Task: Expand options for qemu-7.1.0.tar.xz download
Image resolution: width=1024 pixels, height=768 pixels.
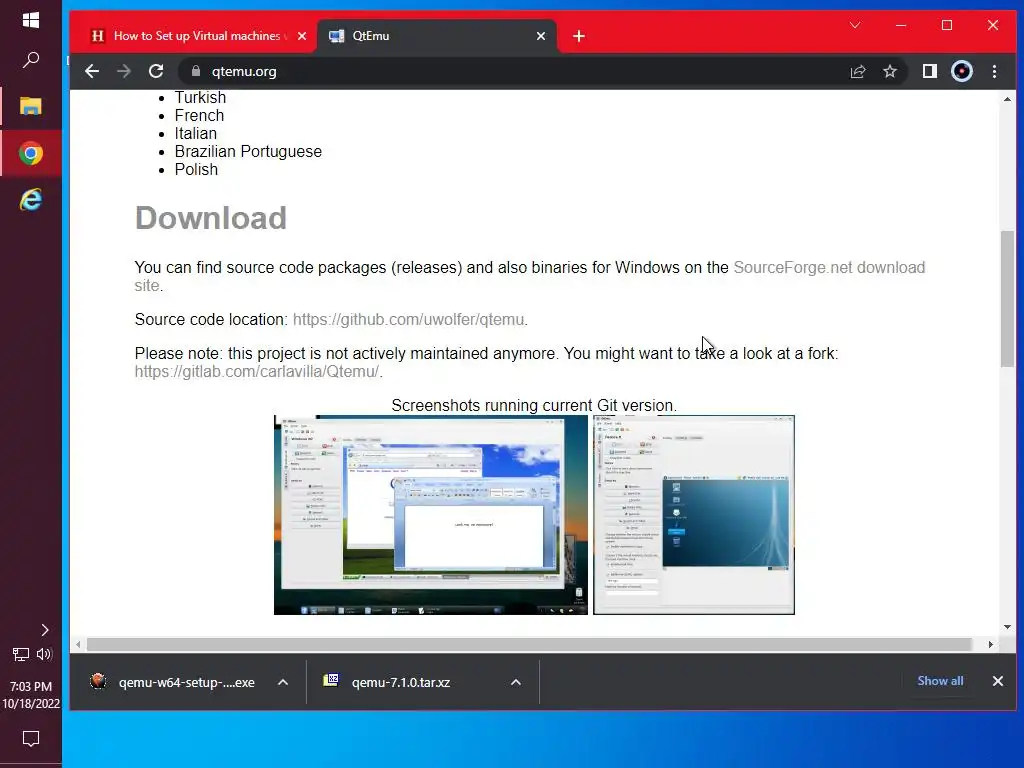Action: pyautogui.click(x=516, y=682)
